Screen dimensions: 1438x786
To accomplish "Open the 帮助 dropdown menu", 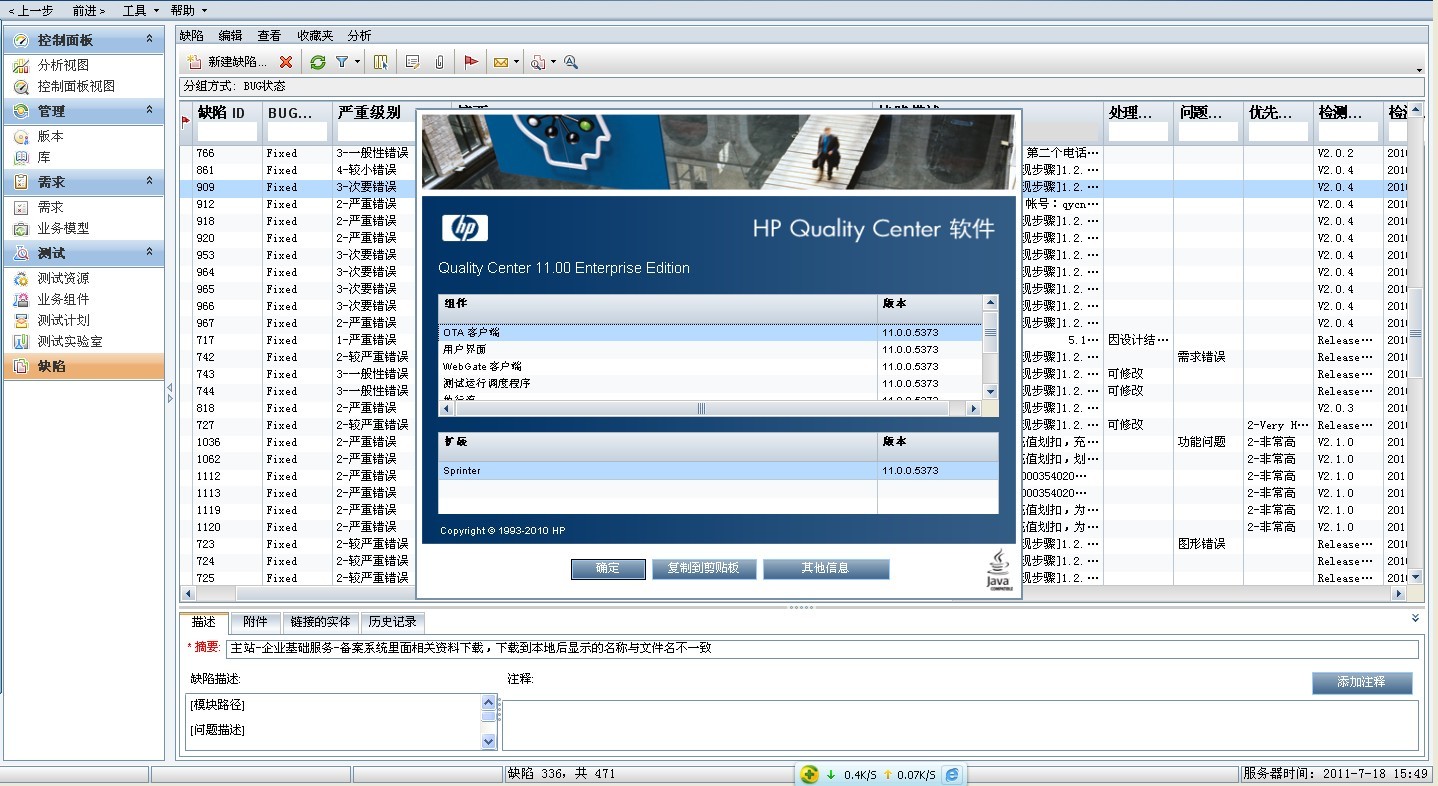I will coord(188,10).
